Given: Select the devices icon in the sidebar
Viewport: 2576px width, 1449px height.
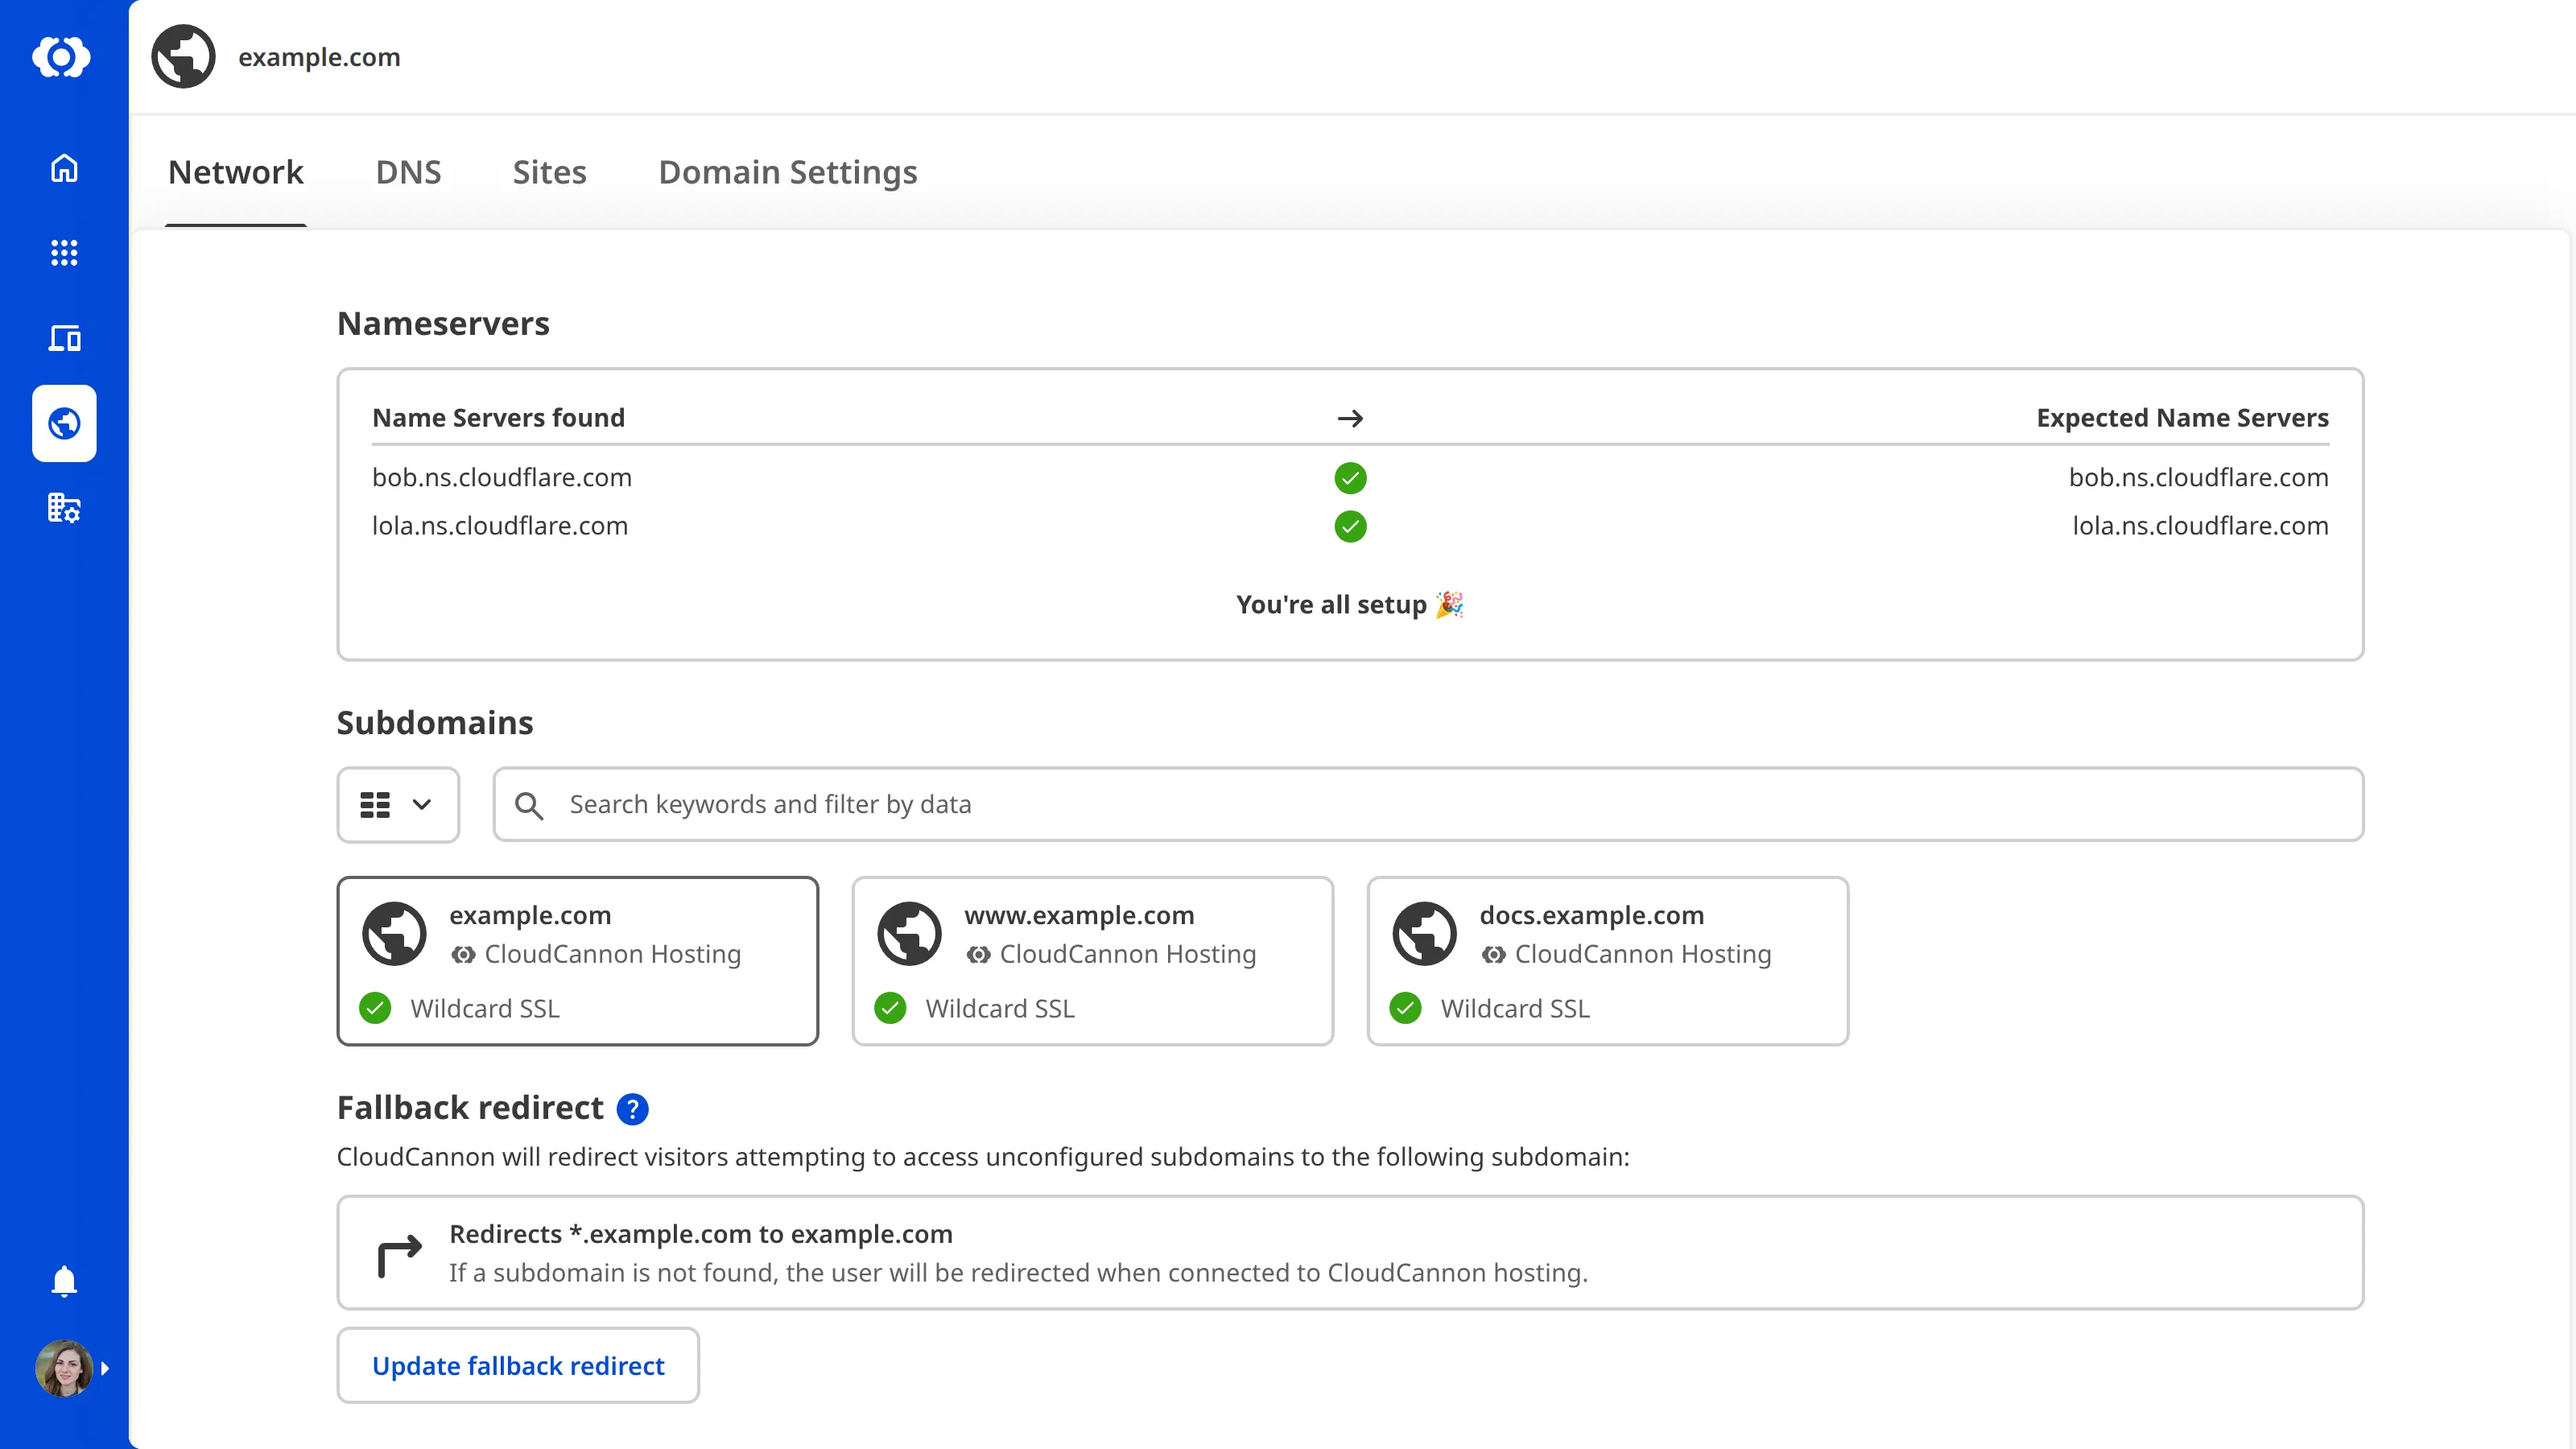Looking at the screenshot, I should tap(63, 338).
